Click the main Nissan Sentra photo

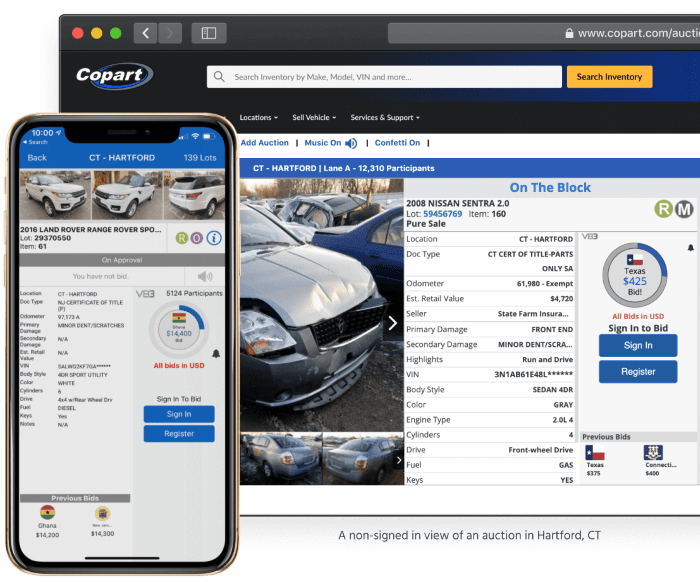321,305
